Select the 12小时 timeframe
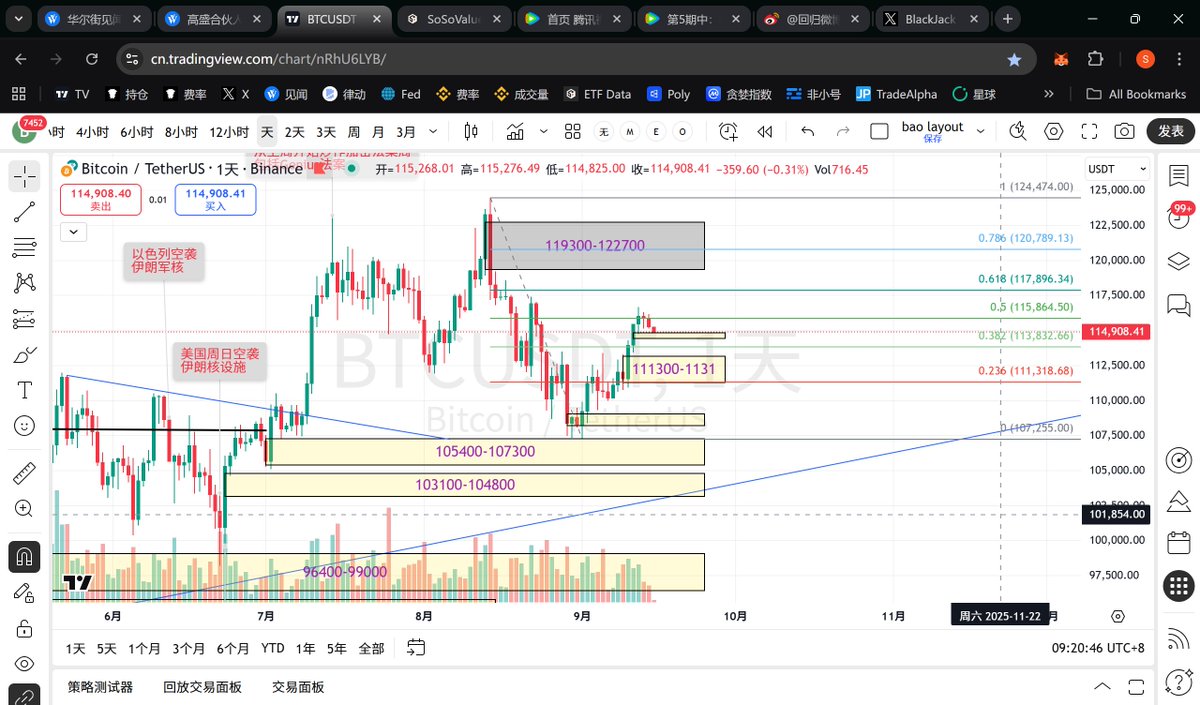The height and width of the screenshot is (705, 1200). tap(229, 131)
